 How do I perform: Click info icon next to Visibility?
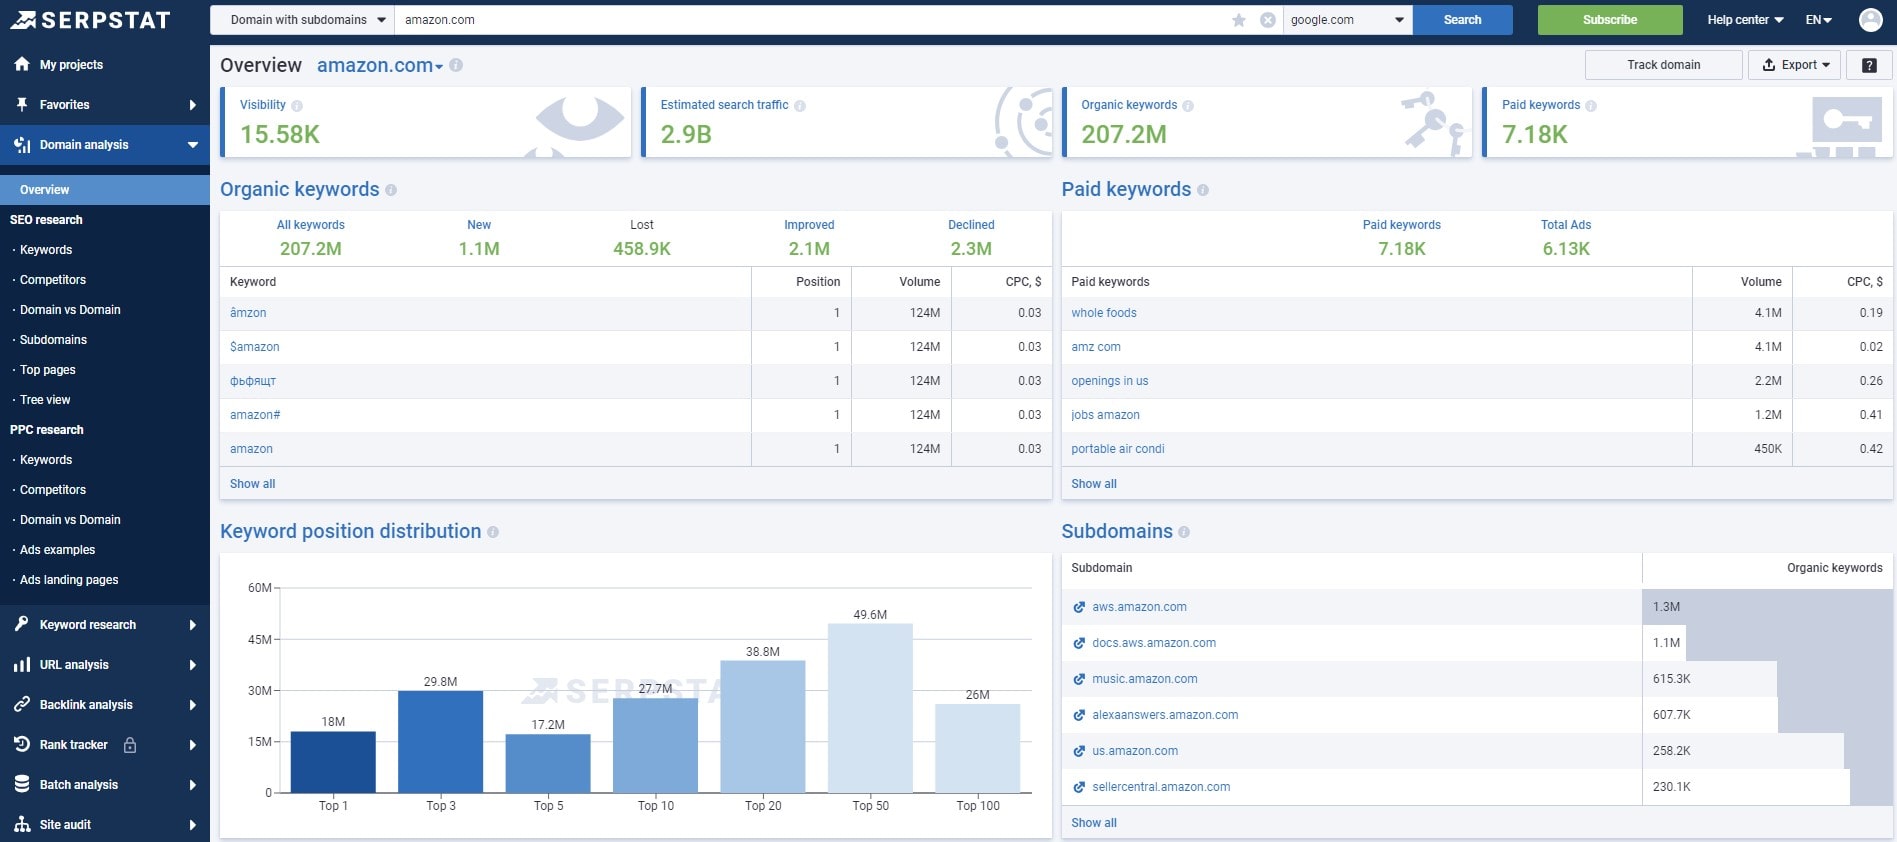pos(297,106)
